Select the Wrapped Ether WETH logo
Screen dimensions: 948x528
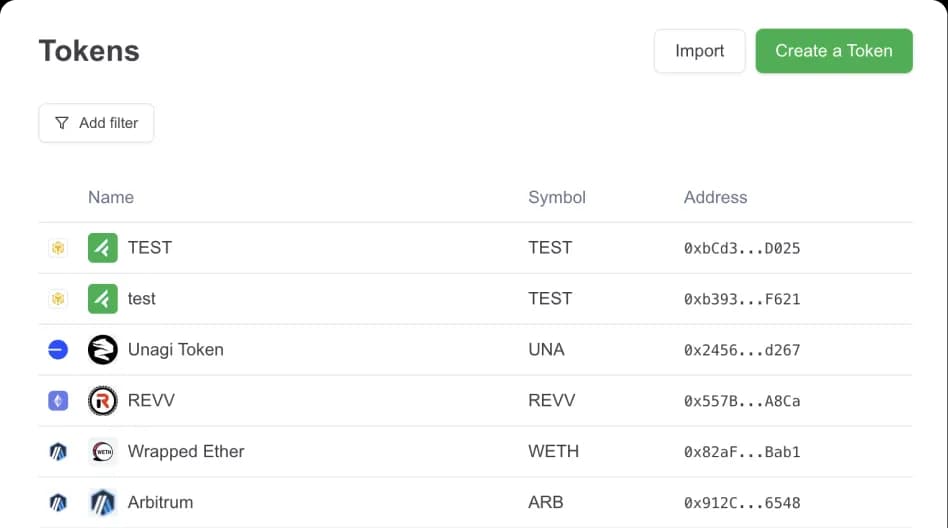[x=103, y=452]
